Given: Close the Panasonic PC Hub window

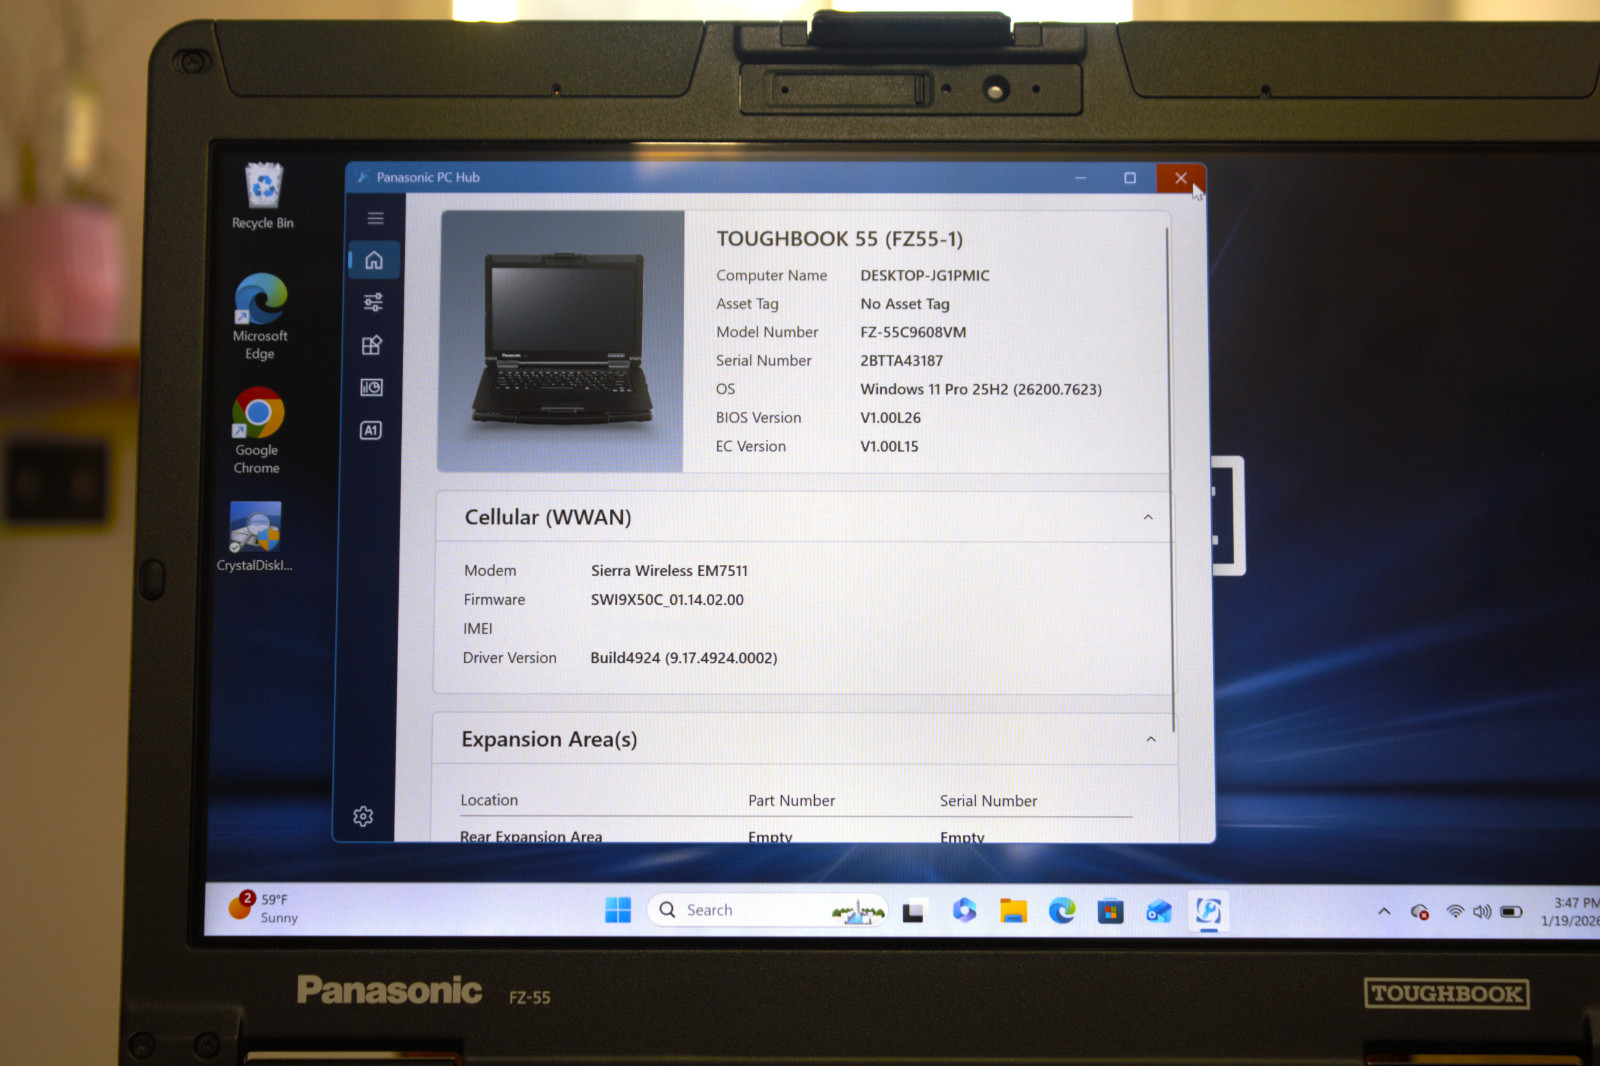Looking at the screenshot, I should [1181, 178].
